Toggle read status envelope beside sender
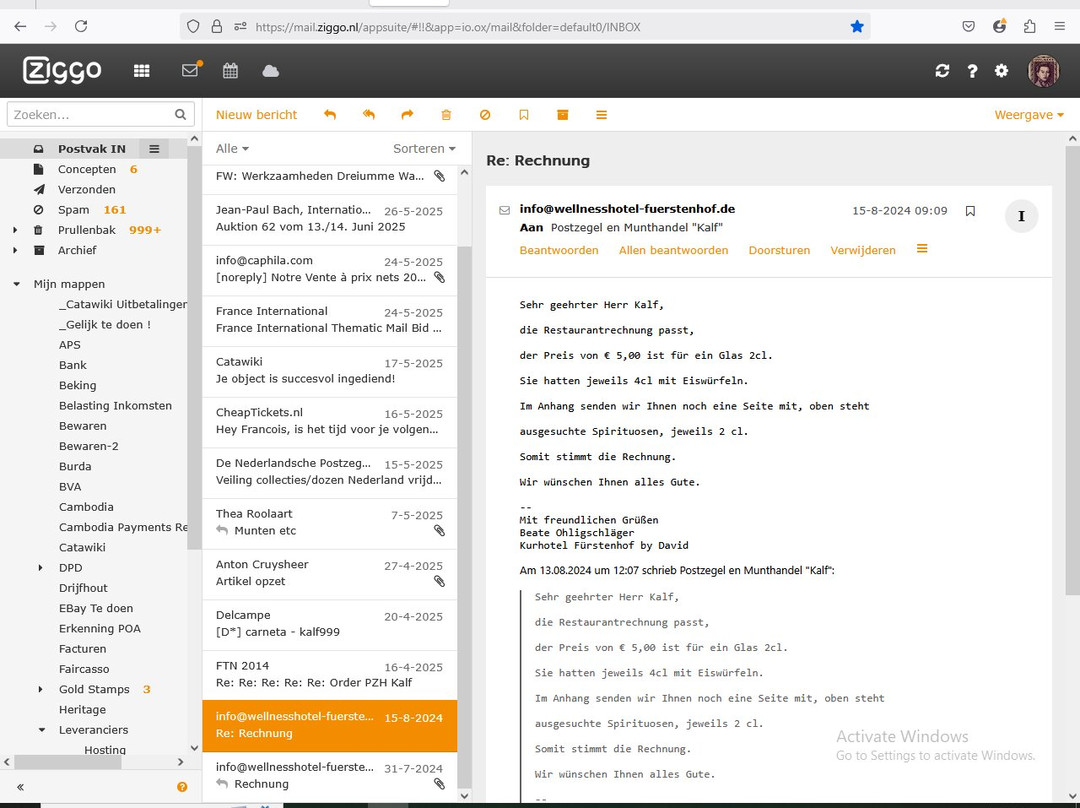This screenshot has width=1080, height=808. 504,210
